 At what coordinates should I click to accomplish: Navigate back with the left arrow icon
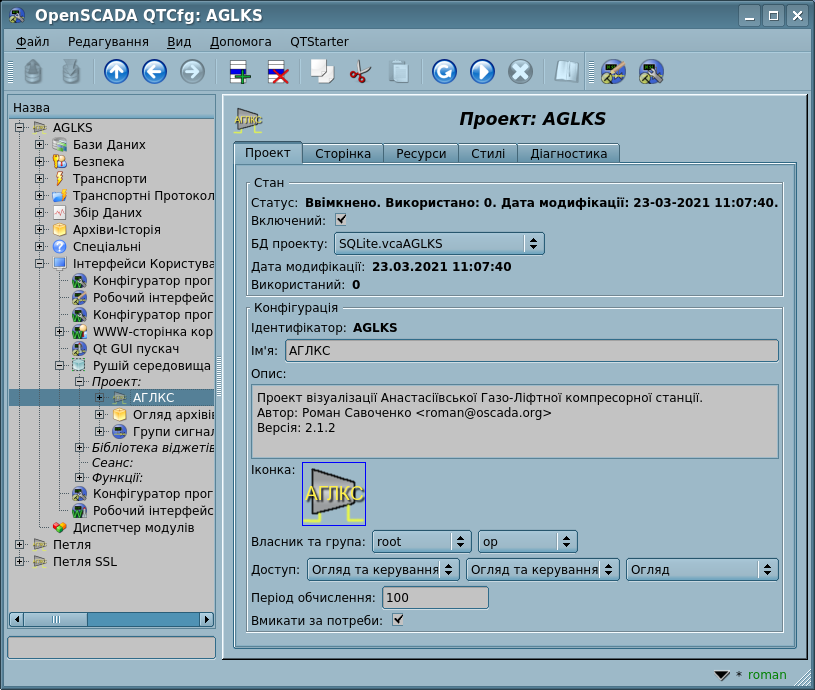(x=154, y=72)
